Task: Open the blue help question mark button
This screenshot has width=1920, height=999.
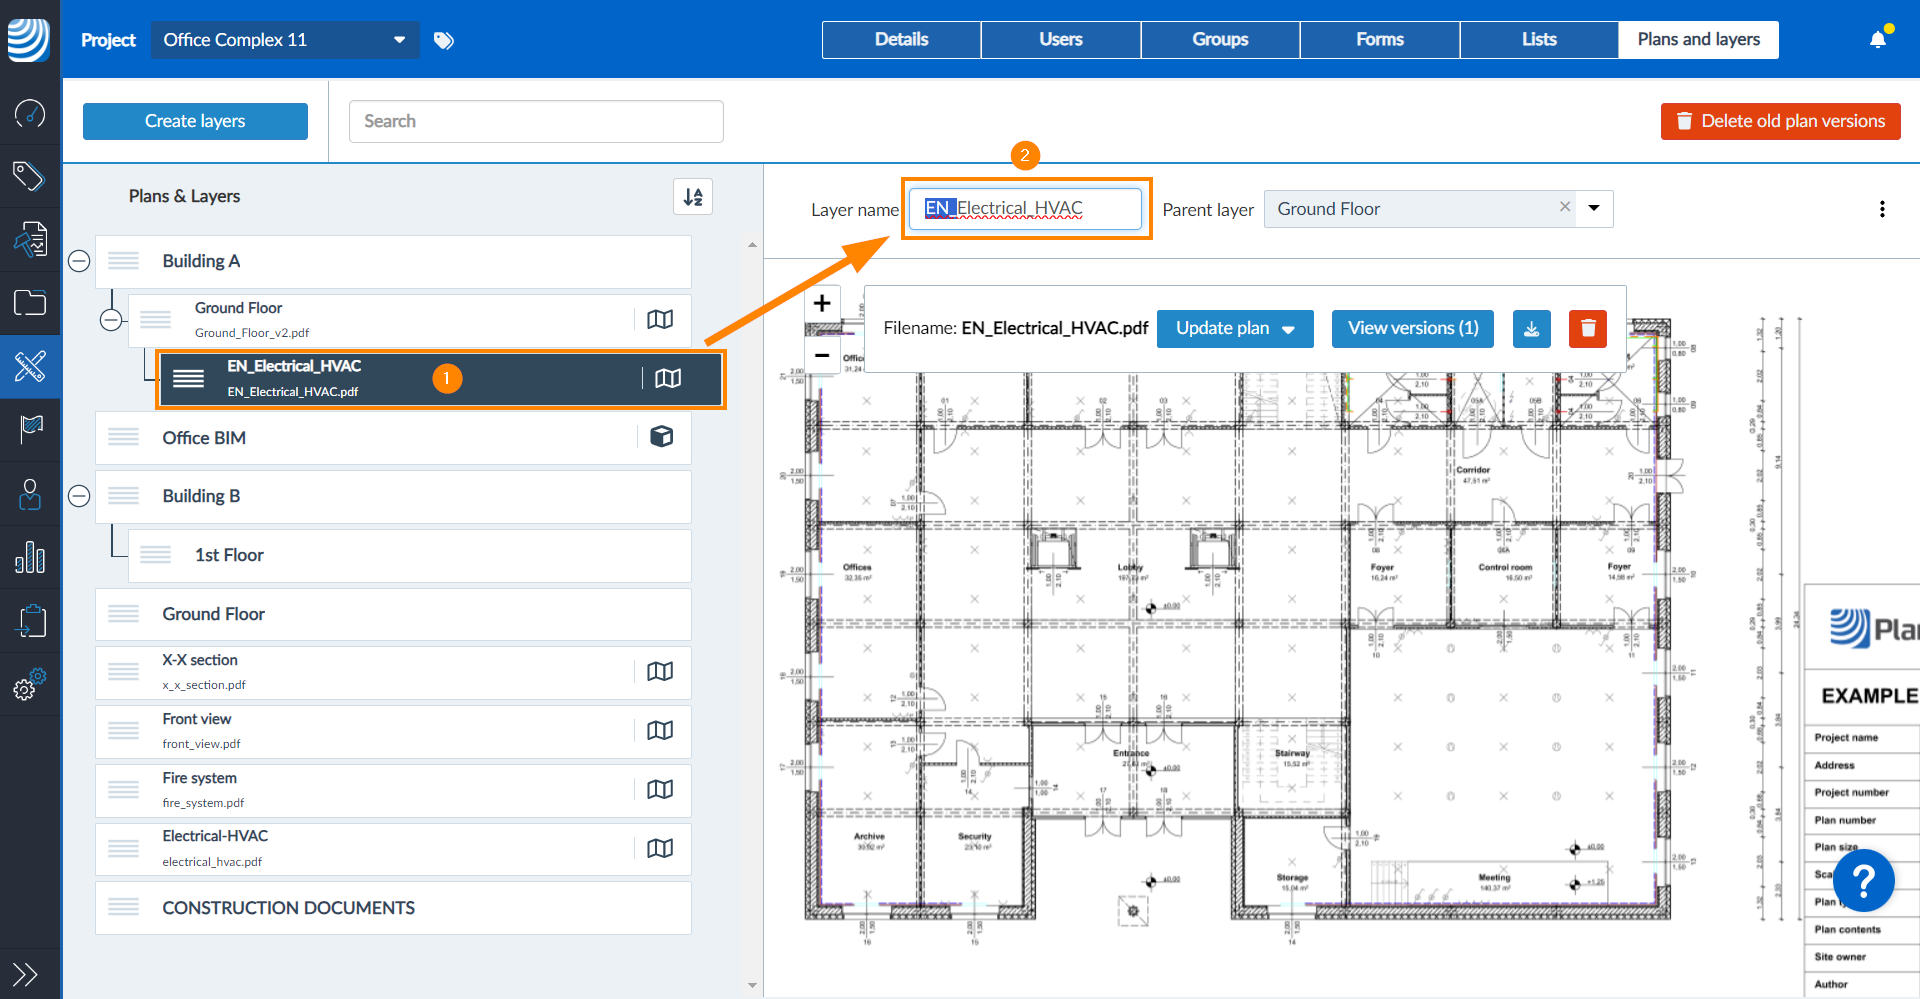Action: pyautogui.click(x=1863, y=880)
